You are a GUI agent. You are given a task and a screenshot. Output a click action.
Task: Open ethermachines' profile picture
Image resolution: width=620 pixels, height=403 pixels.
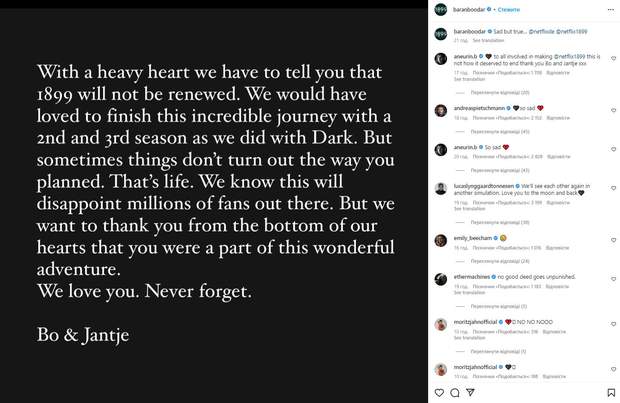(439, 277)
